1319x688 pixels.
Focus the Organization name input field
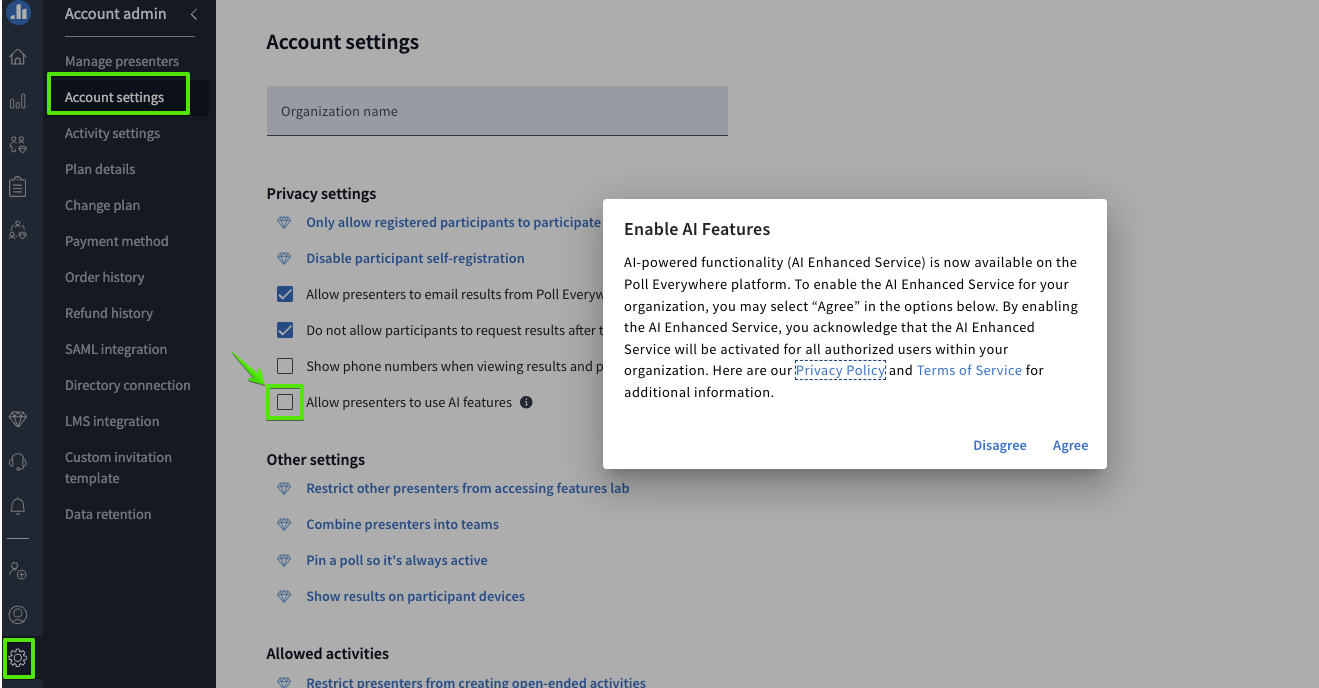pyautogui.click(x=497, y=111)
